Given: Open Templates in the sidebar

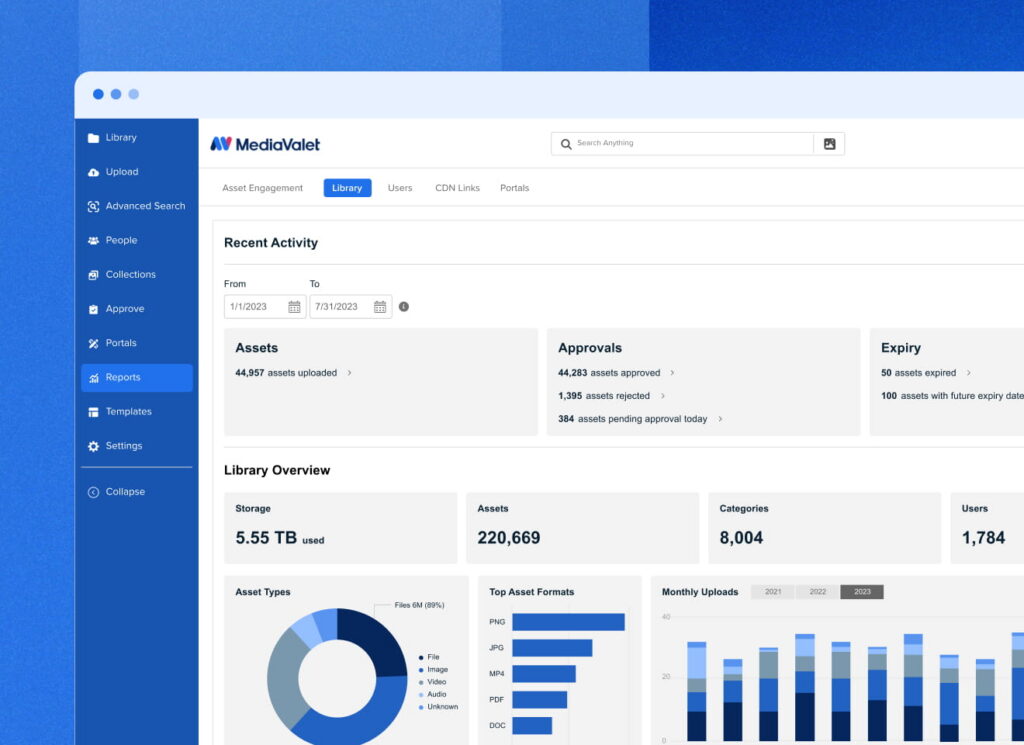Looking at the screenshot, I should point(129,412).
